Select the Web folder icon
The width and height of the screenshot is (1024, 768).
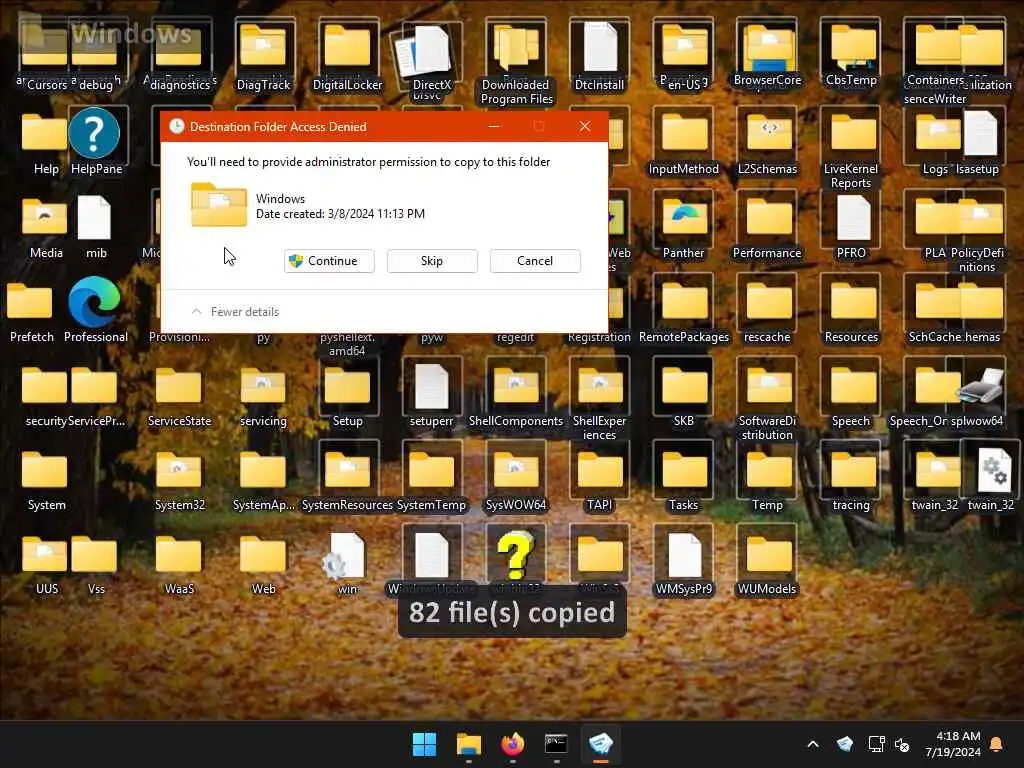coord(263,554)
